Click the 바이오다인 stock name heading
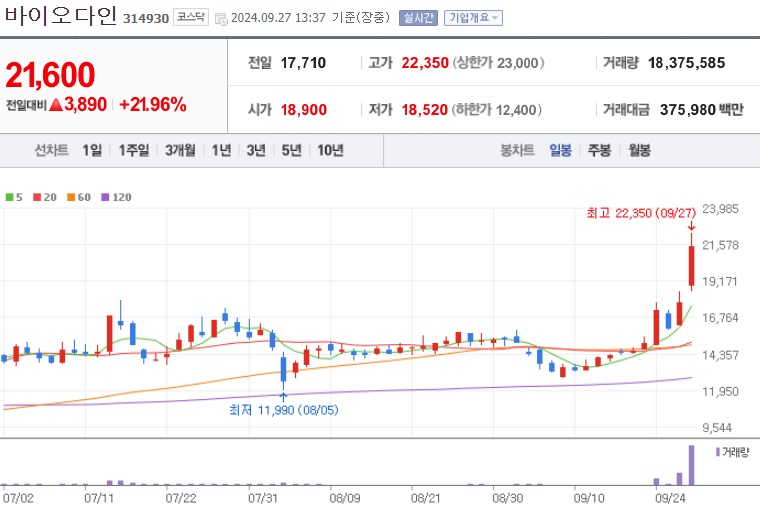The image size is (760, 510). (x=60, y=16)
